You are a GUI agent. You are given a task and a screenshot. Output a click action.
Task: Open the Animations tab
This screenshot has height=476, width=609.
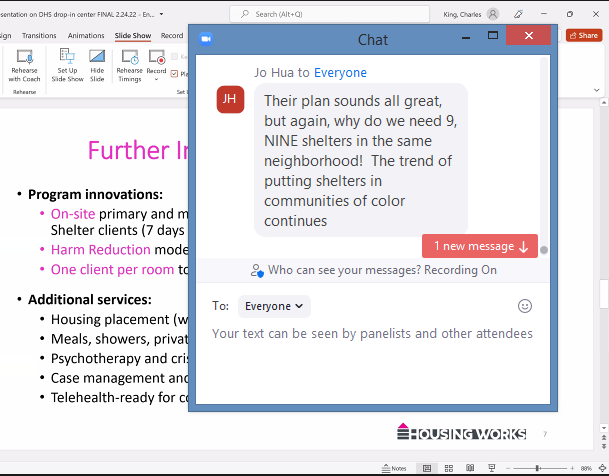pyautogui.click(x=86, y=36)
